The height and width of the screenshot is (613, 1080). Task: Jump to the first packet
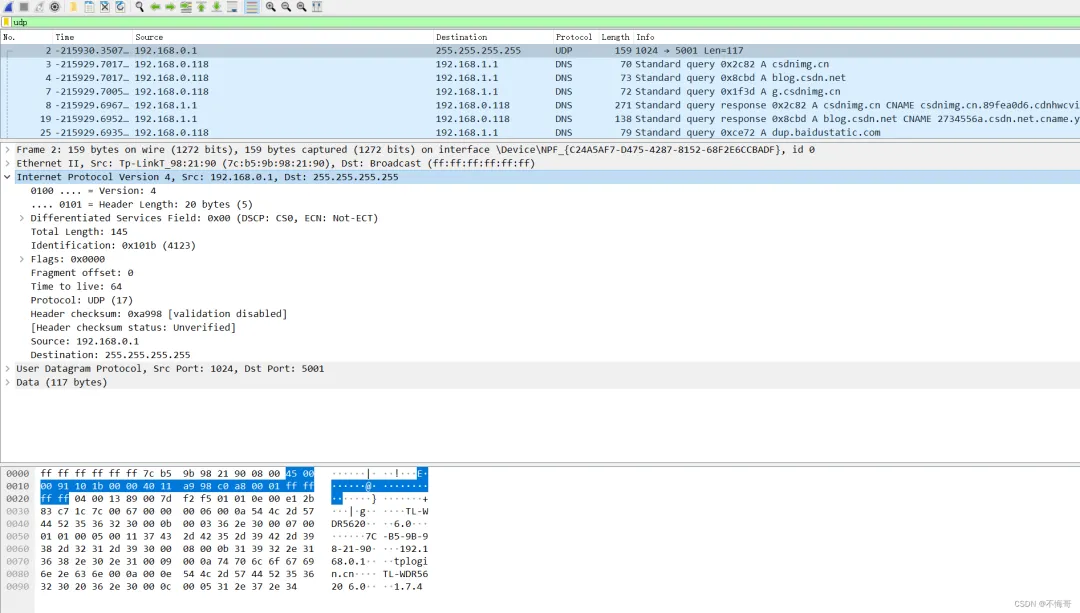point(201,6)
